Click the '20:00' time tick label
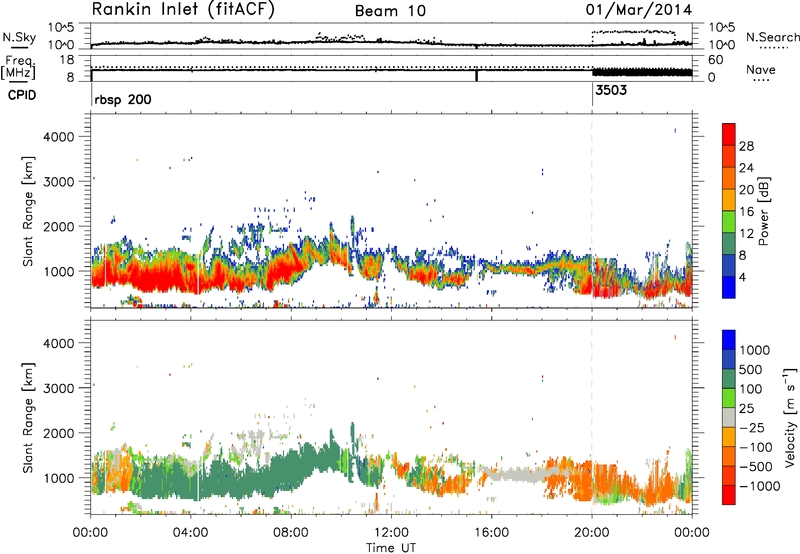 (x=592, y=533)
